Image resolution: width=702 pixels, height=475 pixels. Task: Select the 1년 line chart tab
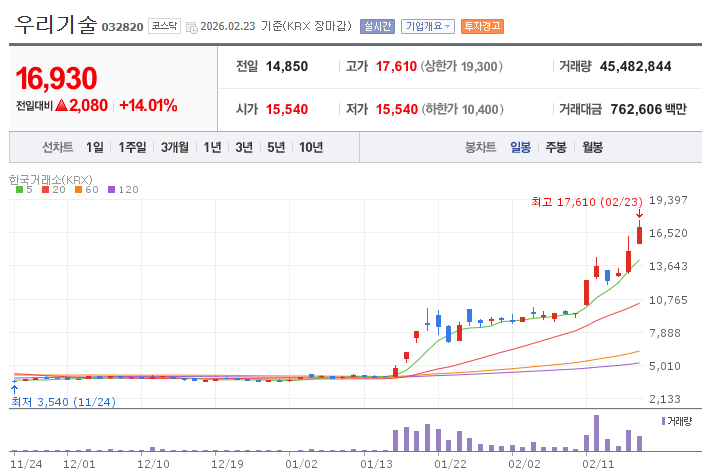[x=212, y=147]
